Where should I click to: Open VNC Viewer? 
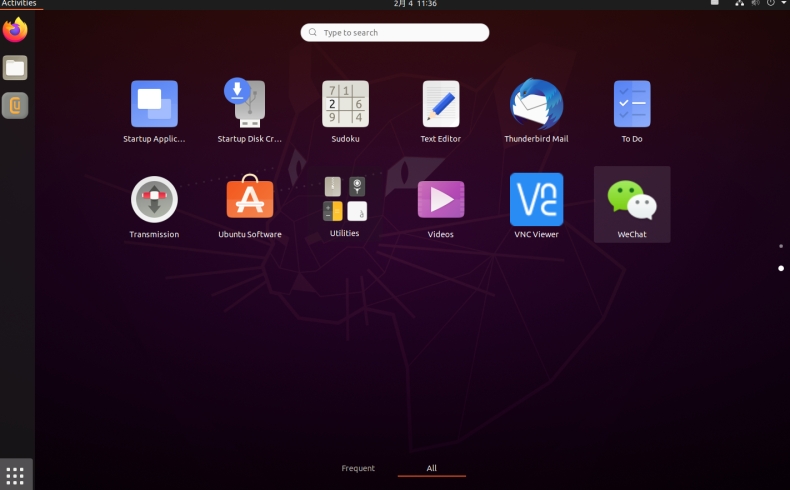pos(536,200)
